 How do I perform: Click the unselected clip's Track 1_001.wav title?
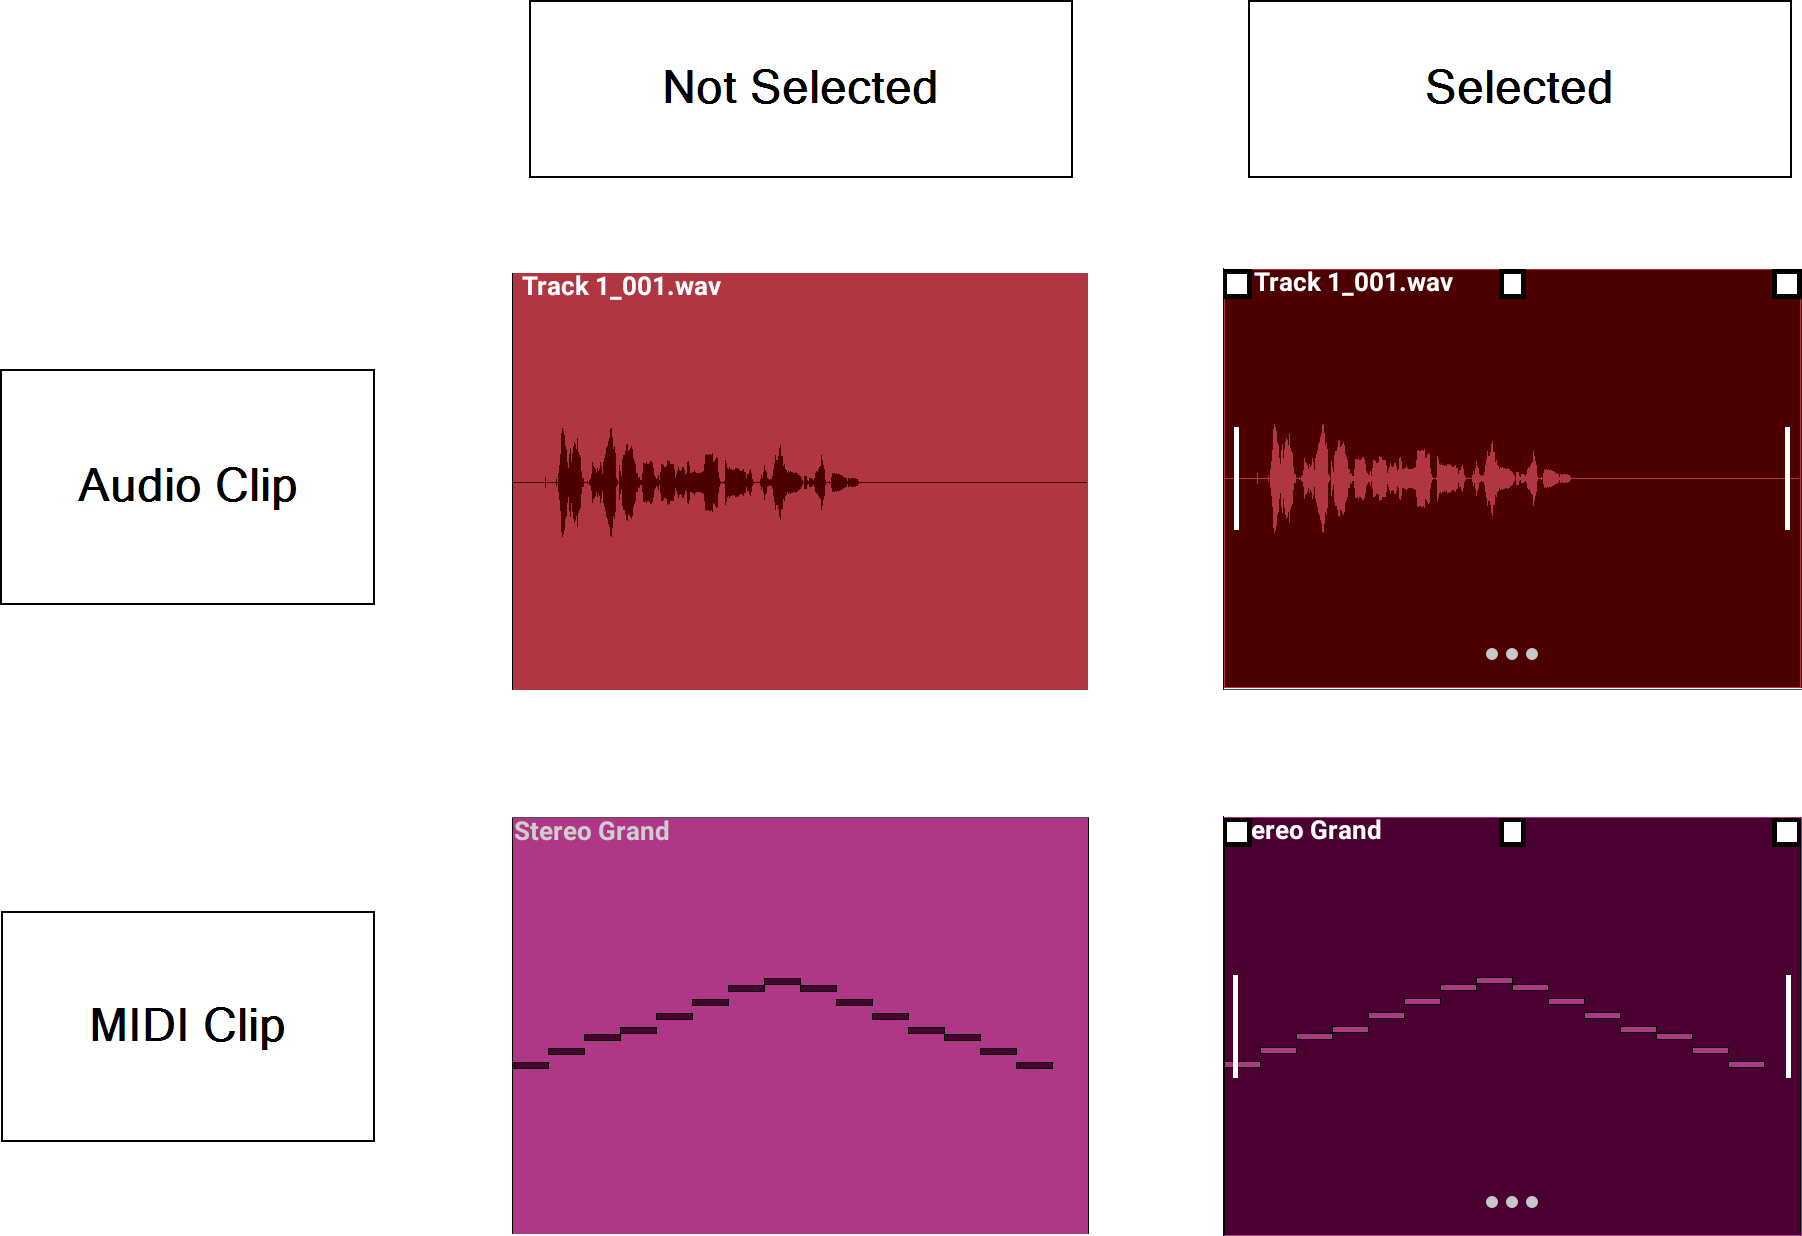(621, 287)
